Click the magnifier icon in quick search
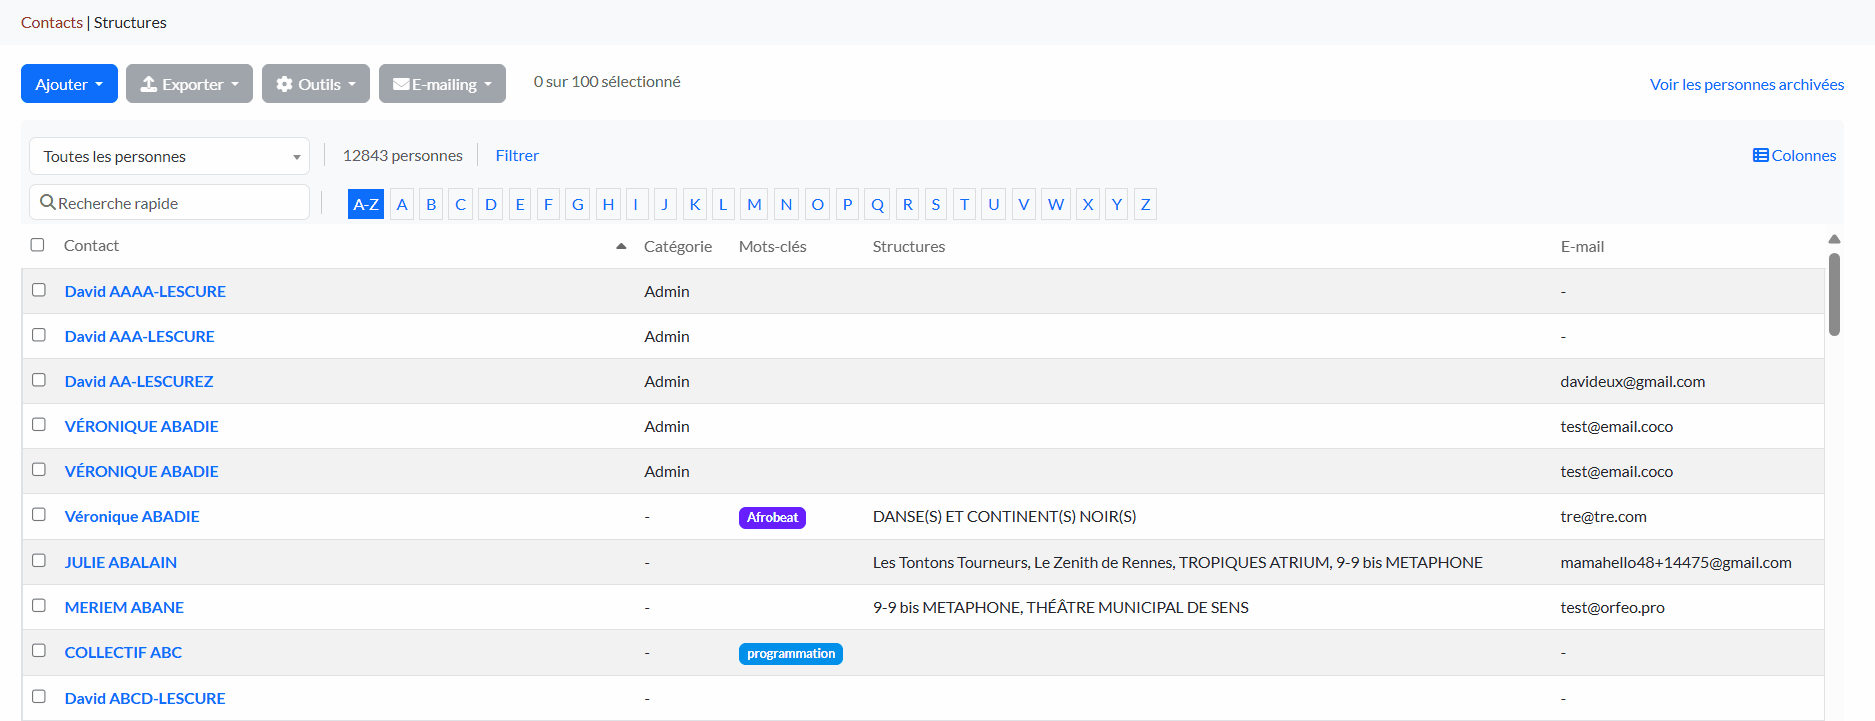 click(x=47, y=203)
